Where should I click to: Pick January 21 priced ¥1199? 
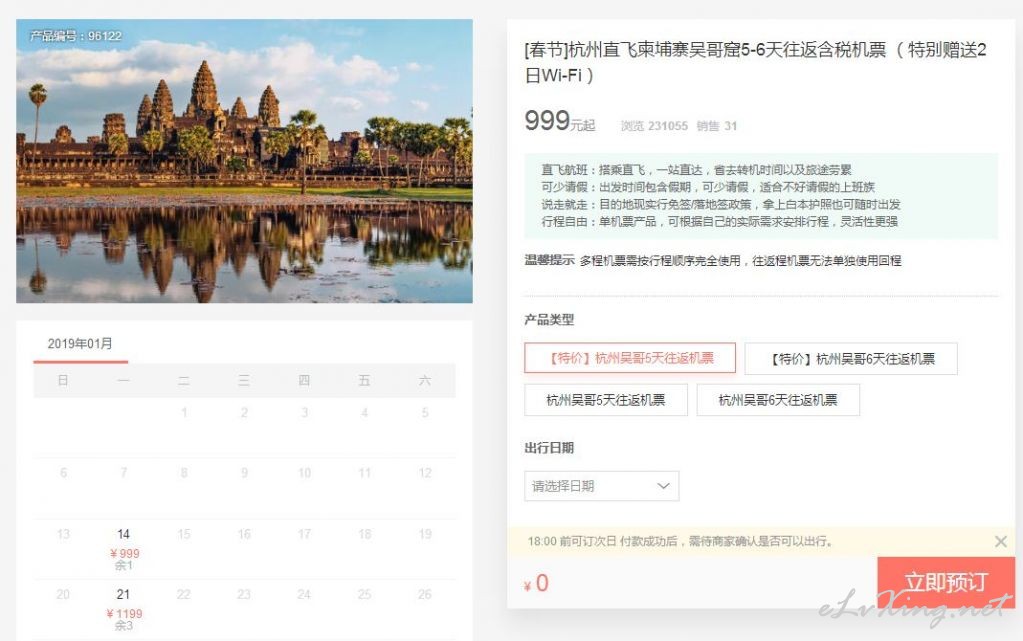[x=123, y=609]
